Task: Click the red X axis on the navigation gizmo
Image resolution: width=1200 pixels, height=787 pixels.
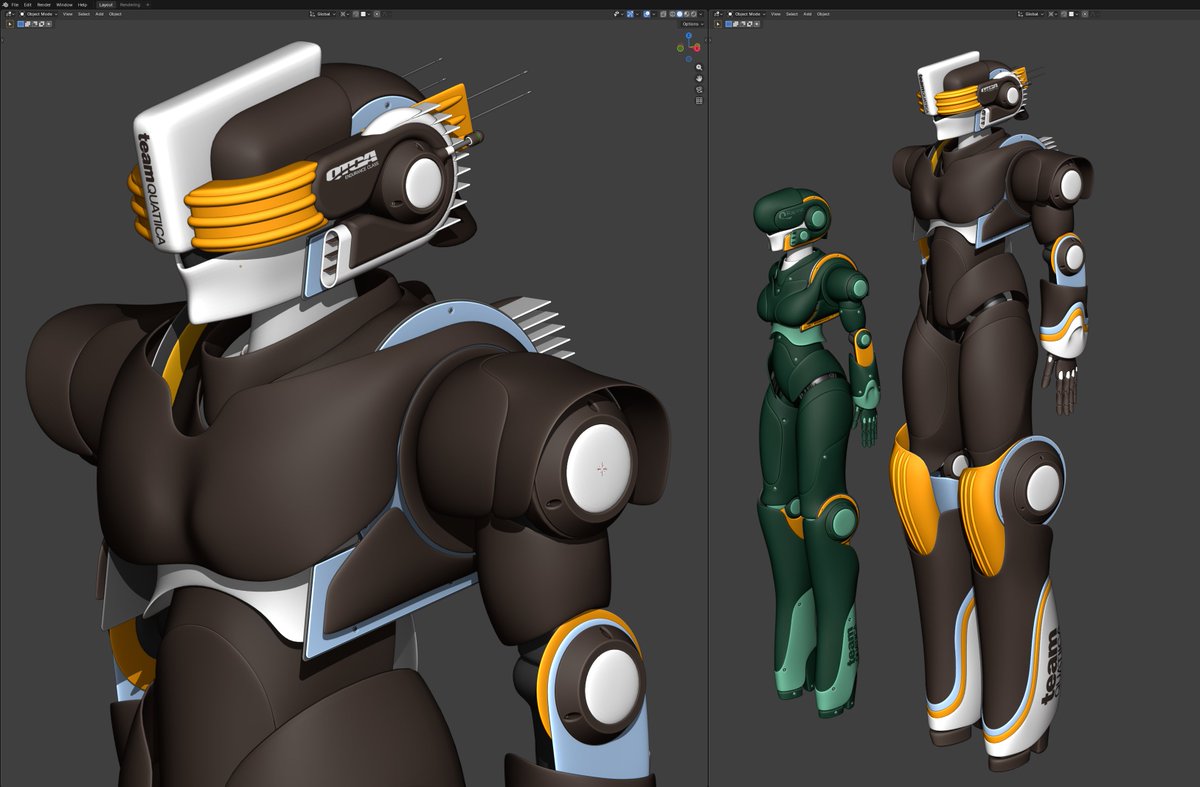Action: pyautogui.click(x=697, y=47)
